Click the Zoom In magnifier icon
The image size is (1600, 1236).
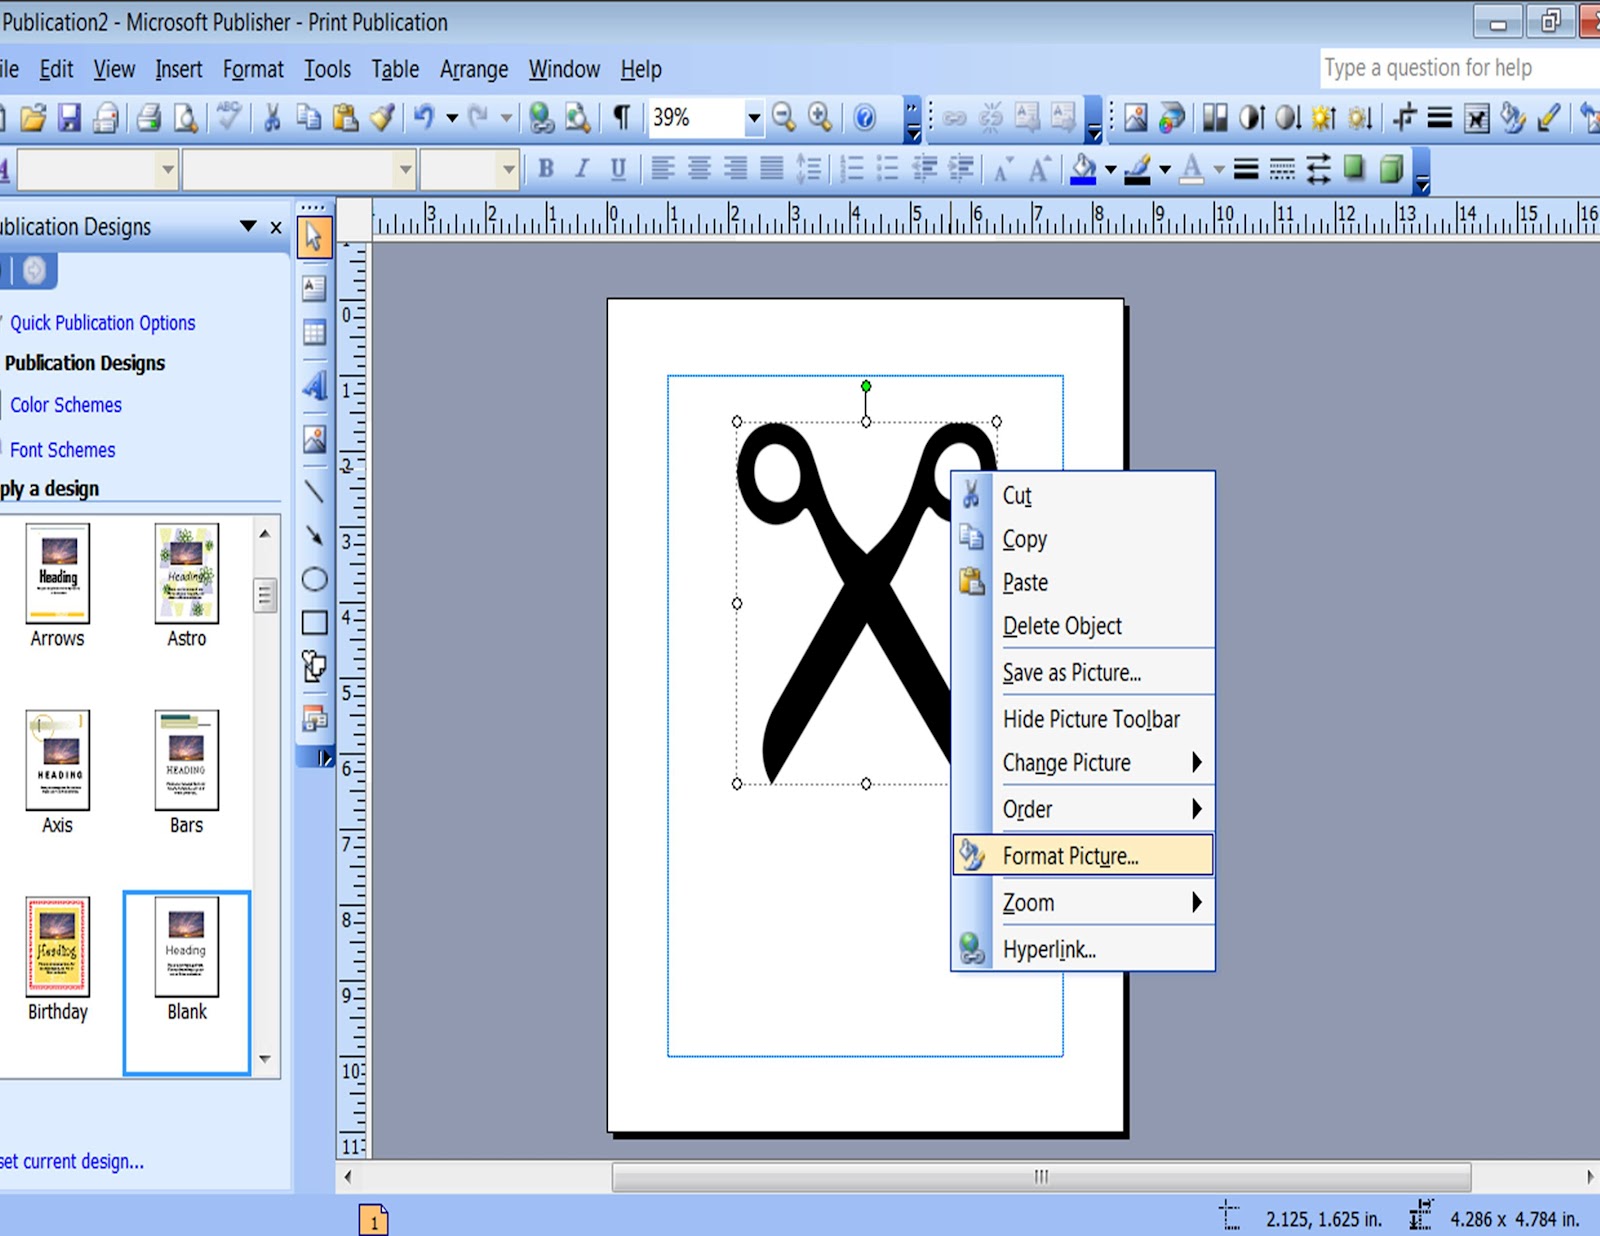[x=820, y=118]
